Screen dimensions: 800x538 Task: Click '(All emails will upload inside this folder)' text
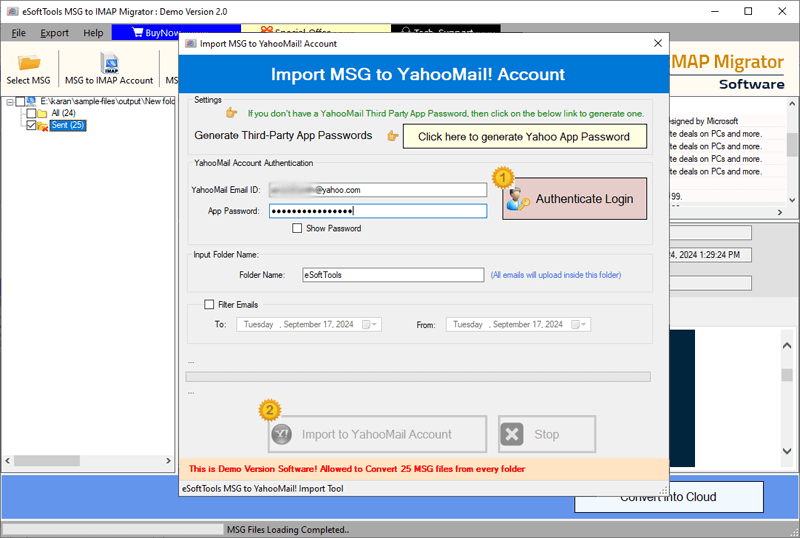(x=556, y=275)
